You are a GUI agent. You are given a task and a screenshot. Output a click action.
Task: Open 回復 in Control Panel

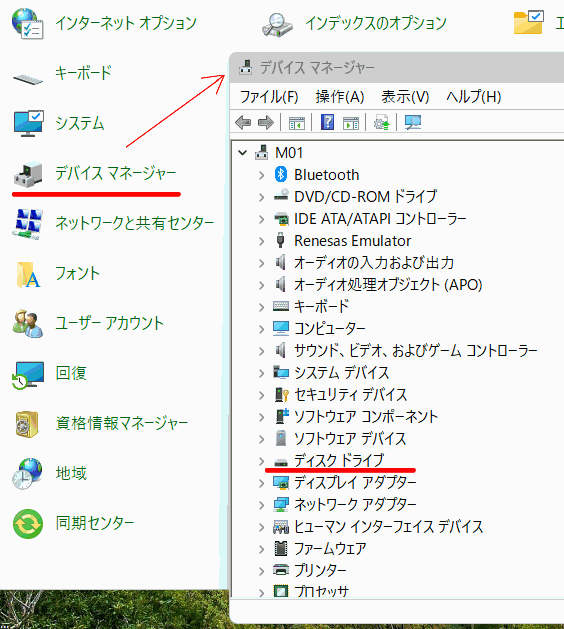71,373
